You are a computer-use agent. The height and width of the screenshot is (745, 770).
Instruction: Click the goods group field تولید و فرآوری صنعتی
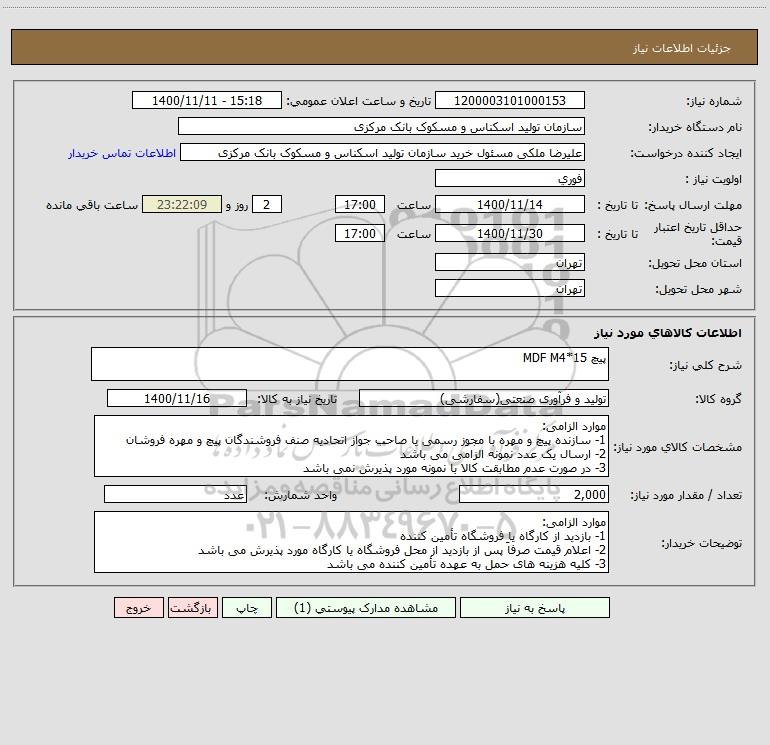484,398
